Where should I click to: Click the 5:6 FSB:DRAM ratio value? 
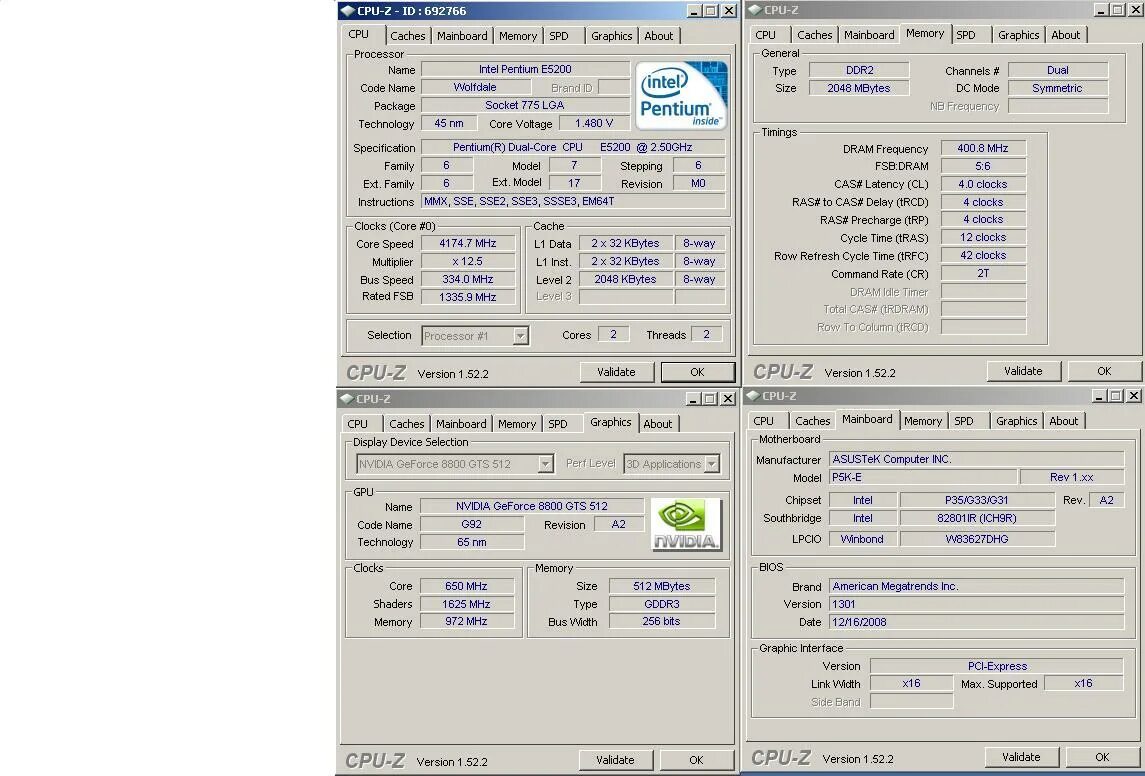coord(983,166)
